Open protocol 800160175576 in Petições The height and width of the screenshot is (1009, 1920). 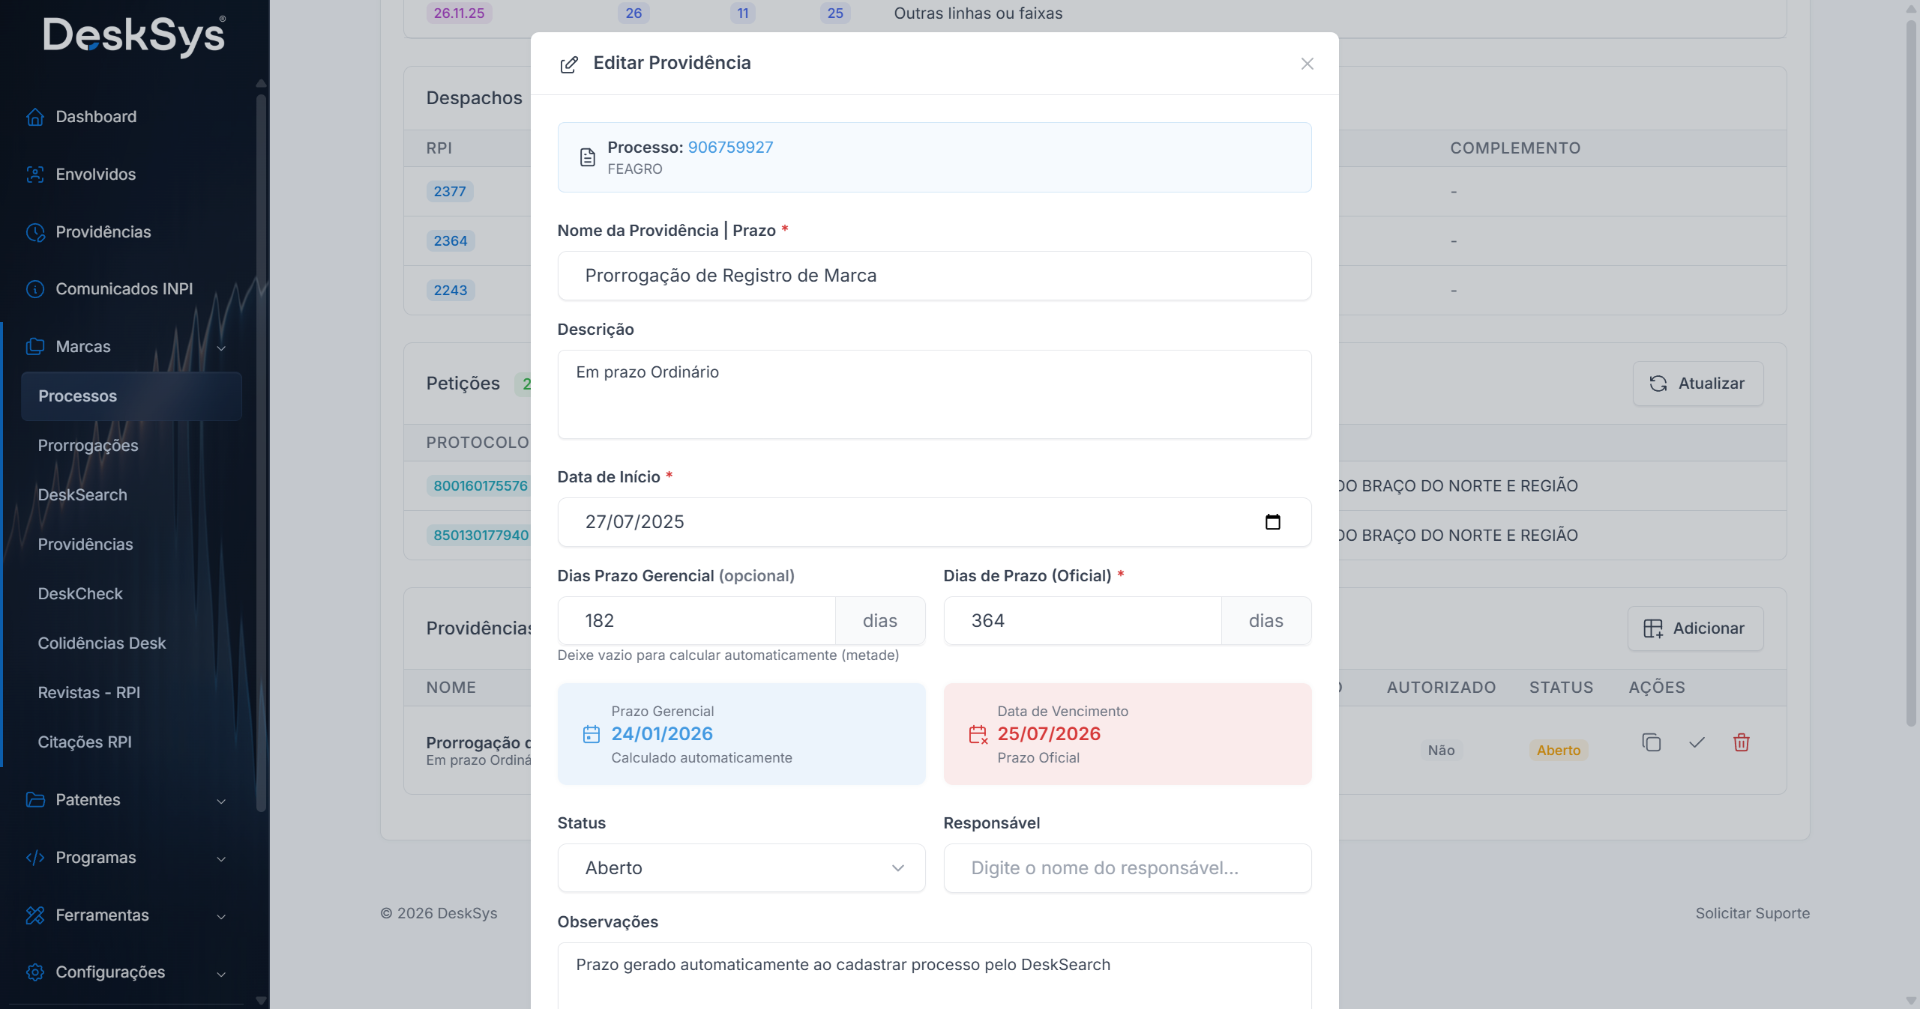pos(480,486)
